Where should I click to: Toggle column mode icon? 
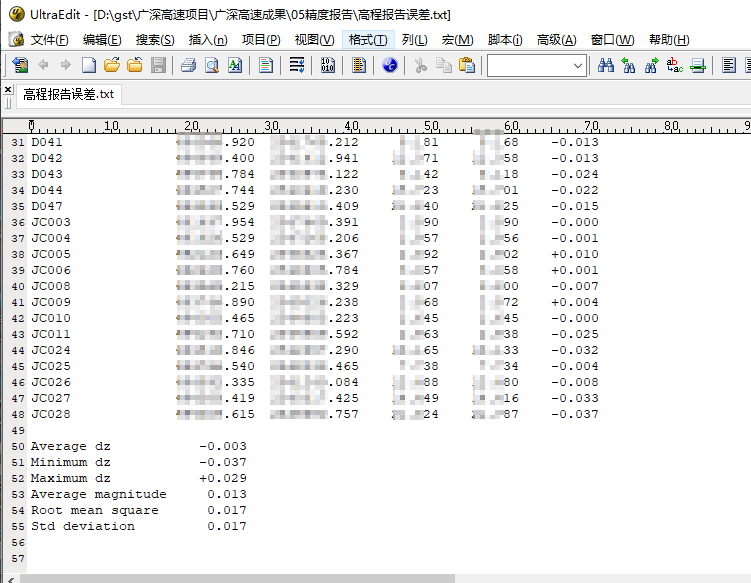(x=359, y=66)
